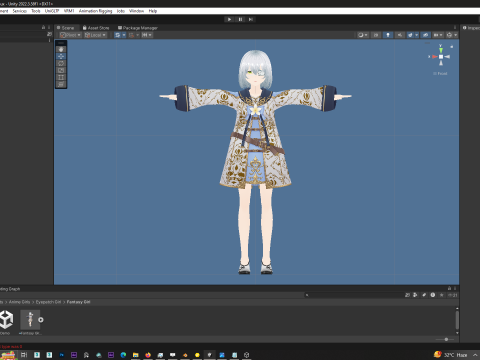The width and height of the screenshot is (480, 360).
Task: Open the Inspector tab
Action: pos(471,28)
